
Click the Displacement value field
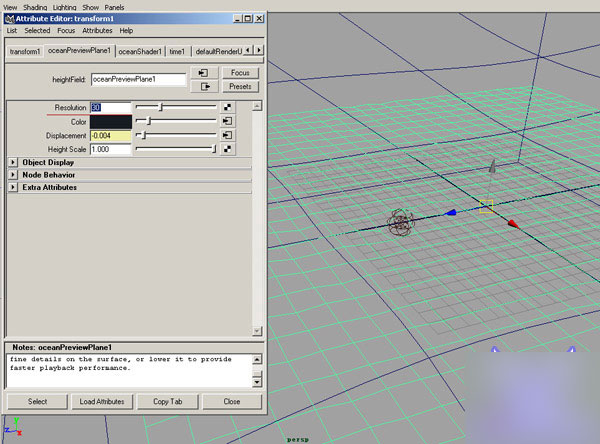pos(111,135)
